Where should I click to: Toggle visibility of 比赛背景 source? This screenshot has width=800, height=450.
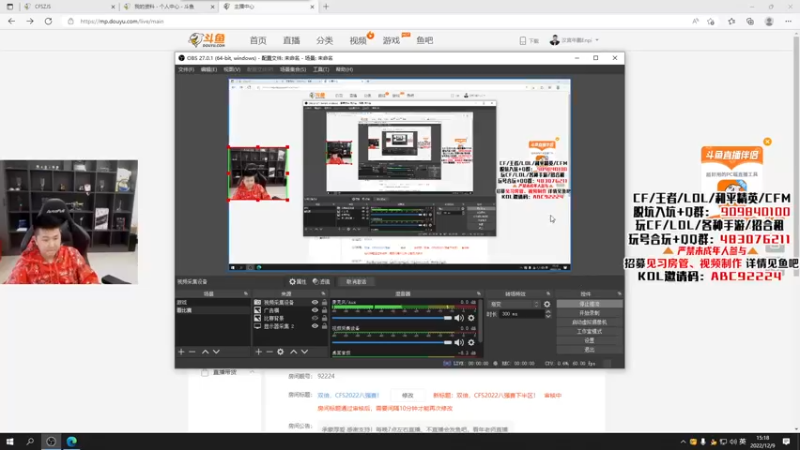click(315, 318)
